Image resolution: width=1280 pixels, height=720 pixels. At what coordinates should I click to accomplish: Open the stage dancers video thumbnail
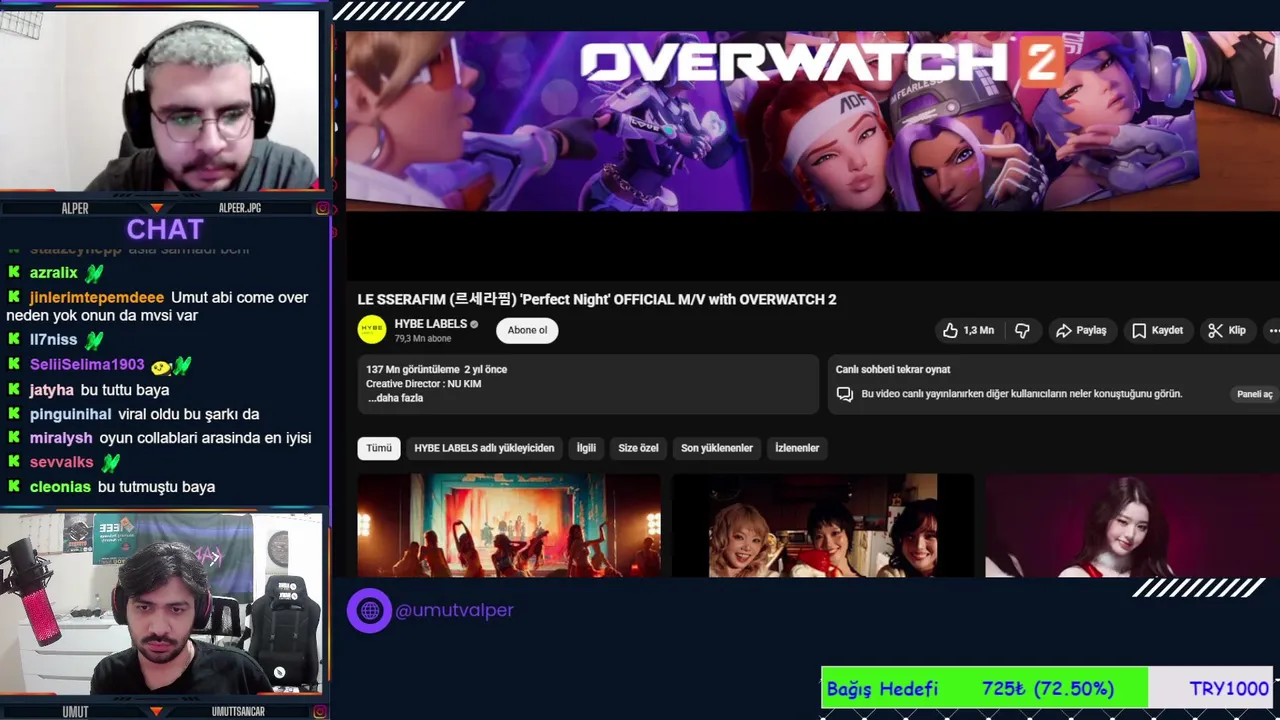(509, 525)
